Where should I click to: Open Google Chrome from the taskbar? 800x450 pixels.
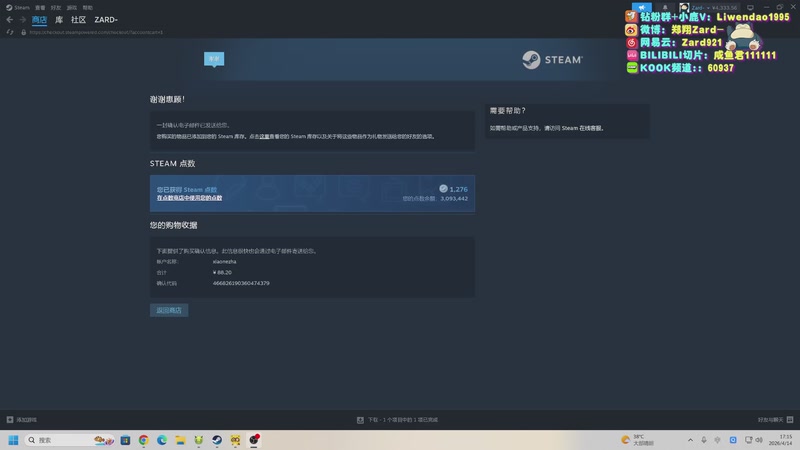143,440
